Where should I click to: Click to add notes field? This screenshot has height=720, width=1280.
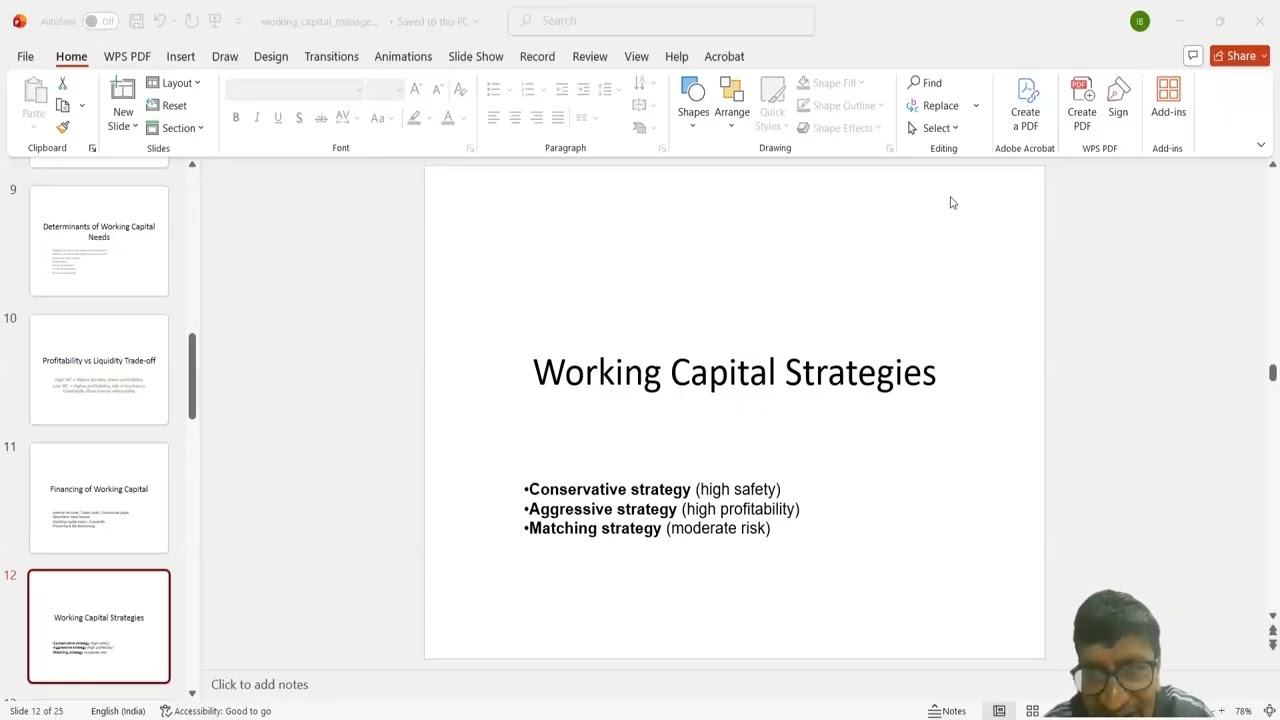pos(260,685)
